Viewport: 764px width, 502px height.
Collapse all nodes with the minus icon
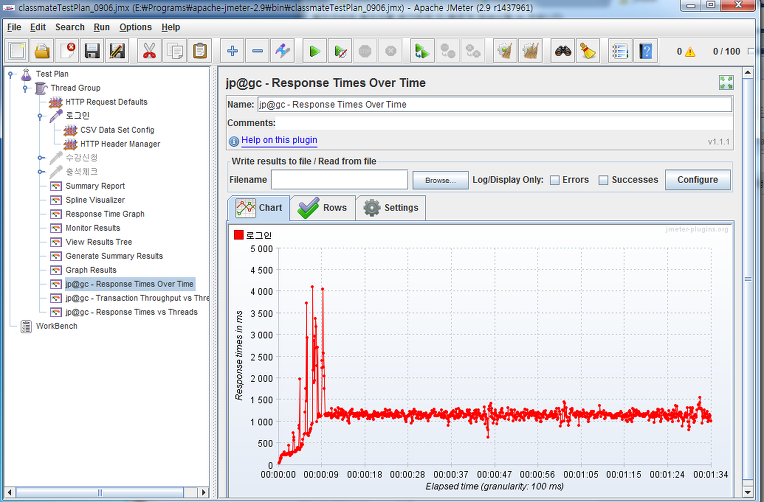(x=257, y=51)
